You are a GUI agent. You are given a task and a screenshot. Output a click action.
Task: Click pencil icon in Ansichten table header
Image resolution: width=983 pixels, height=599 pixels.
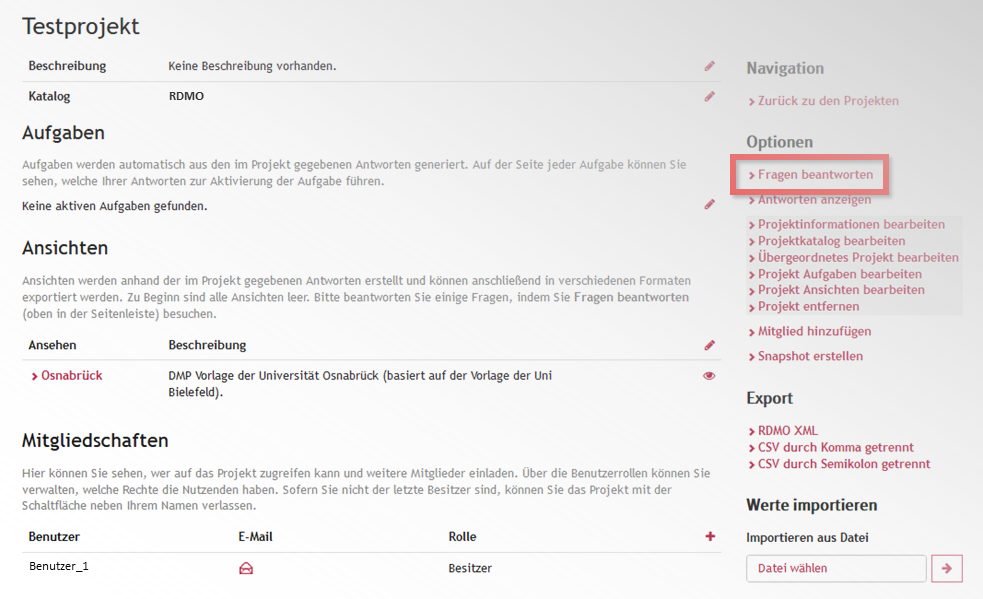709,345
